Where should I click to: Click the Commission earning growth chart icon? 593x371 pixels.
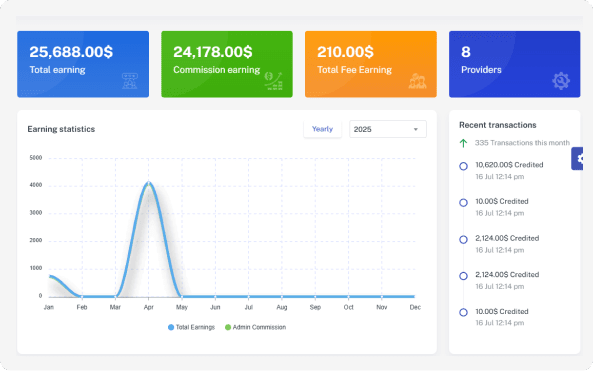tap(273, 81)
